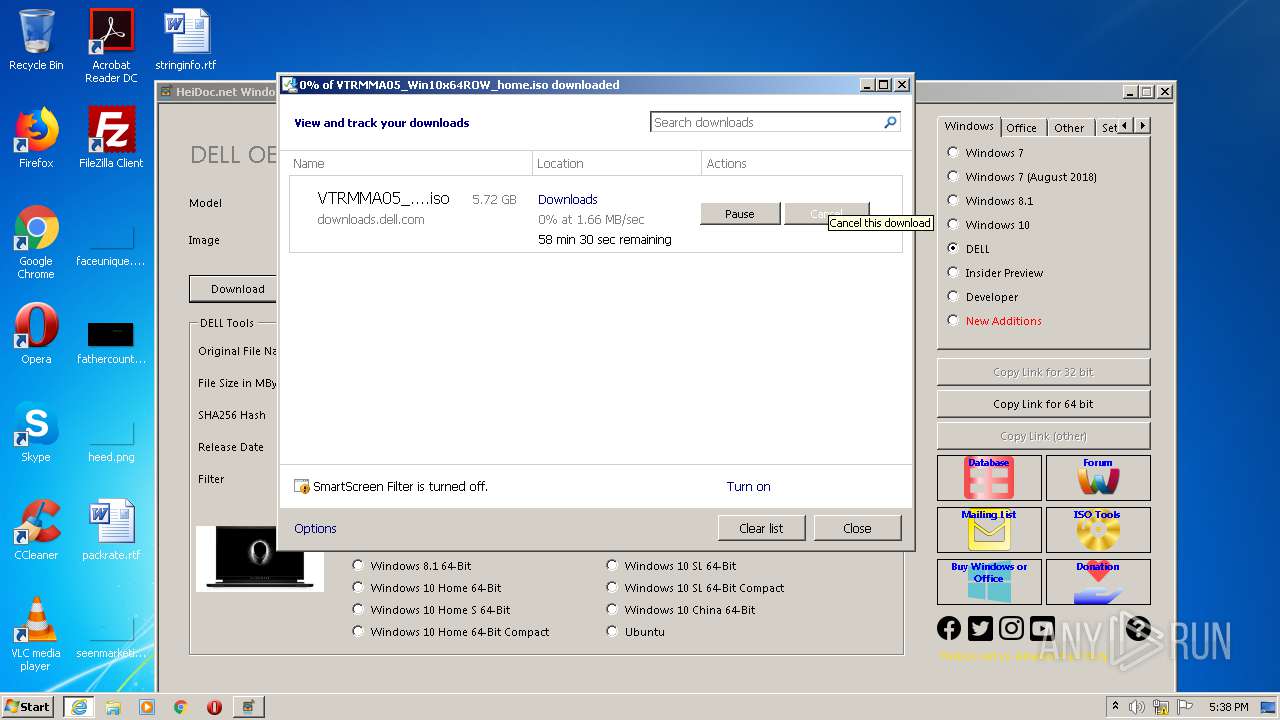Open the Downloads location link
This screenshot has height=720, width=1280.
pyautogui.click(x=567, y=199)
